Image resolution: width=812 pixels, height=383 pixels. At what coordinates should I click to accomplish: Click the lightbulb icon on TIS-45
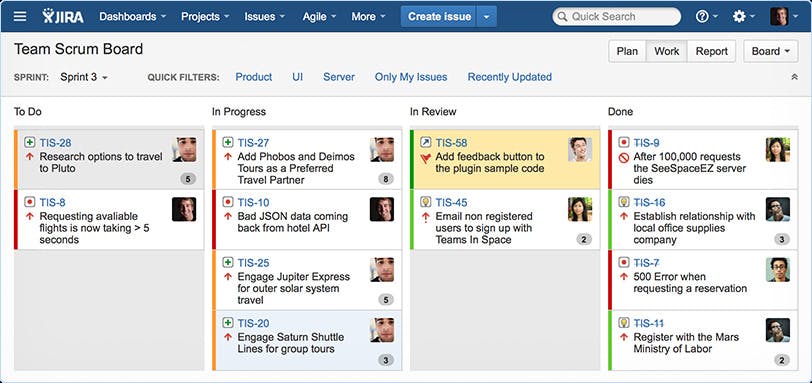click(426, 202)
